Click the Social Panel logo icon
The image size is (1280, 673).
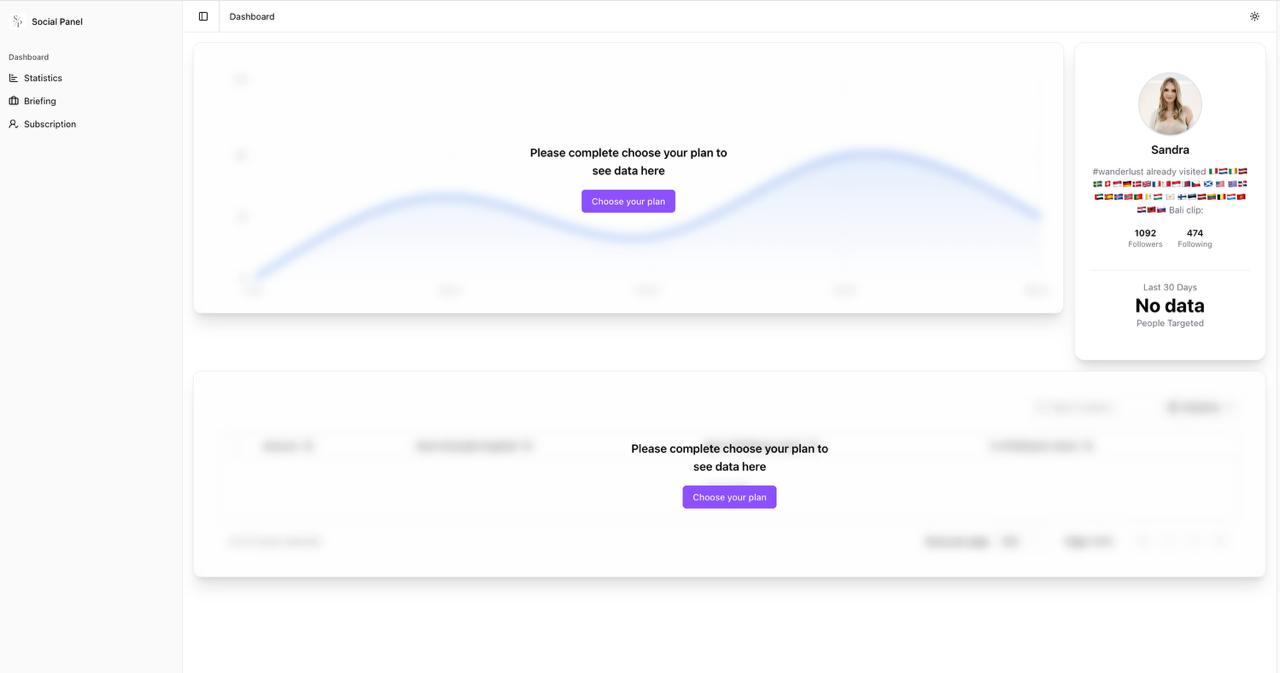(18, 20)
